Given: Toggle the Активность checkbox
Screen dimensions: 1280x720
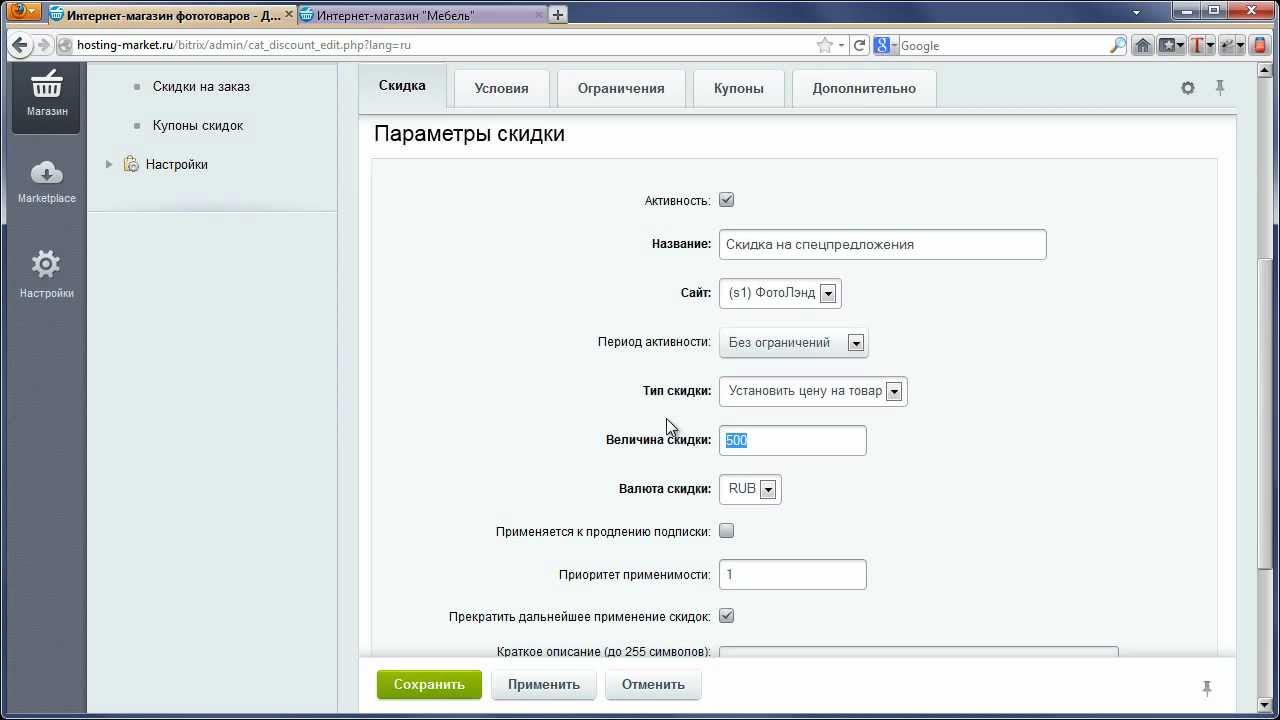Looking at the screenshot, I should (x=727, y=200).
